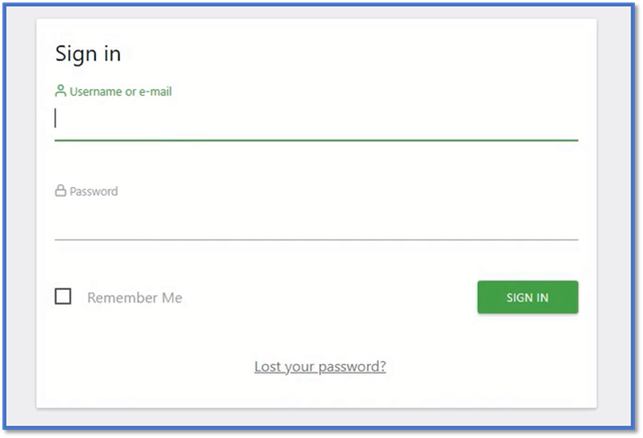Click the green underline of username field
643x438 pixels.
click(316, 140)
